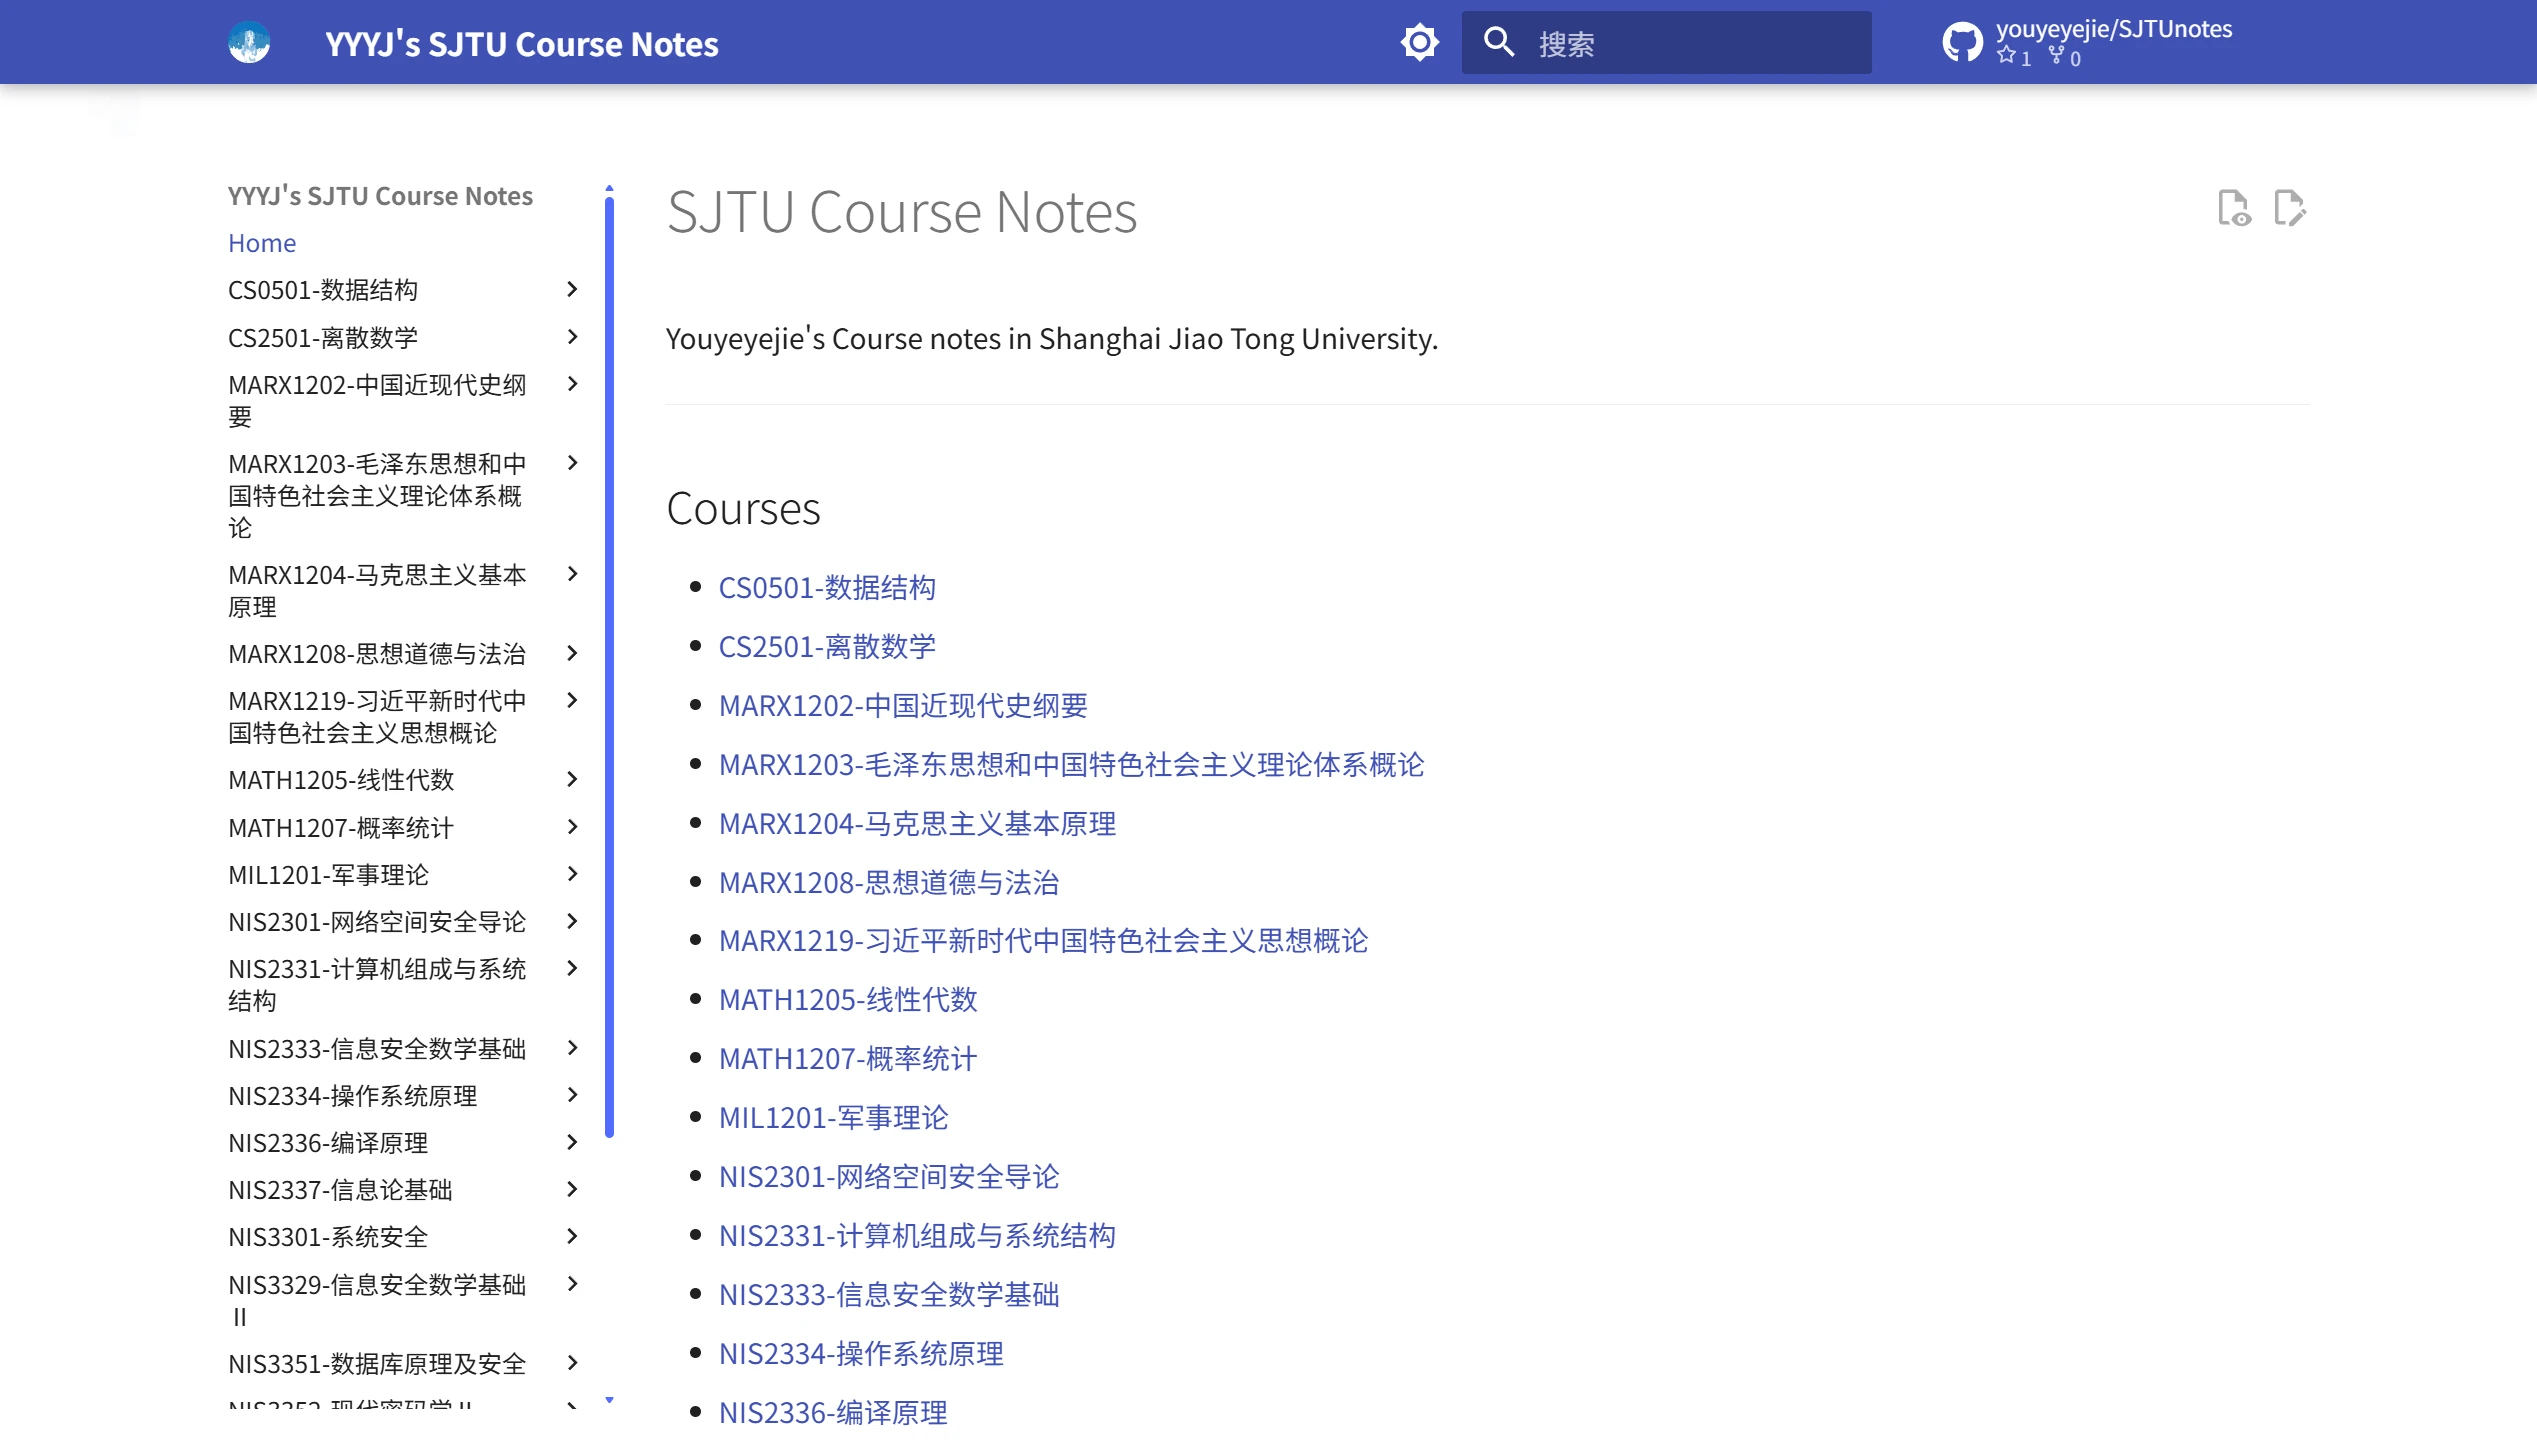Select CS0501-数据结构 in sidebar navigation
The height and width of the screenshot is (1440, 2537).
coord(323,290)
